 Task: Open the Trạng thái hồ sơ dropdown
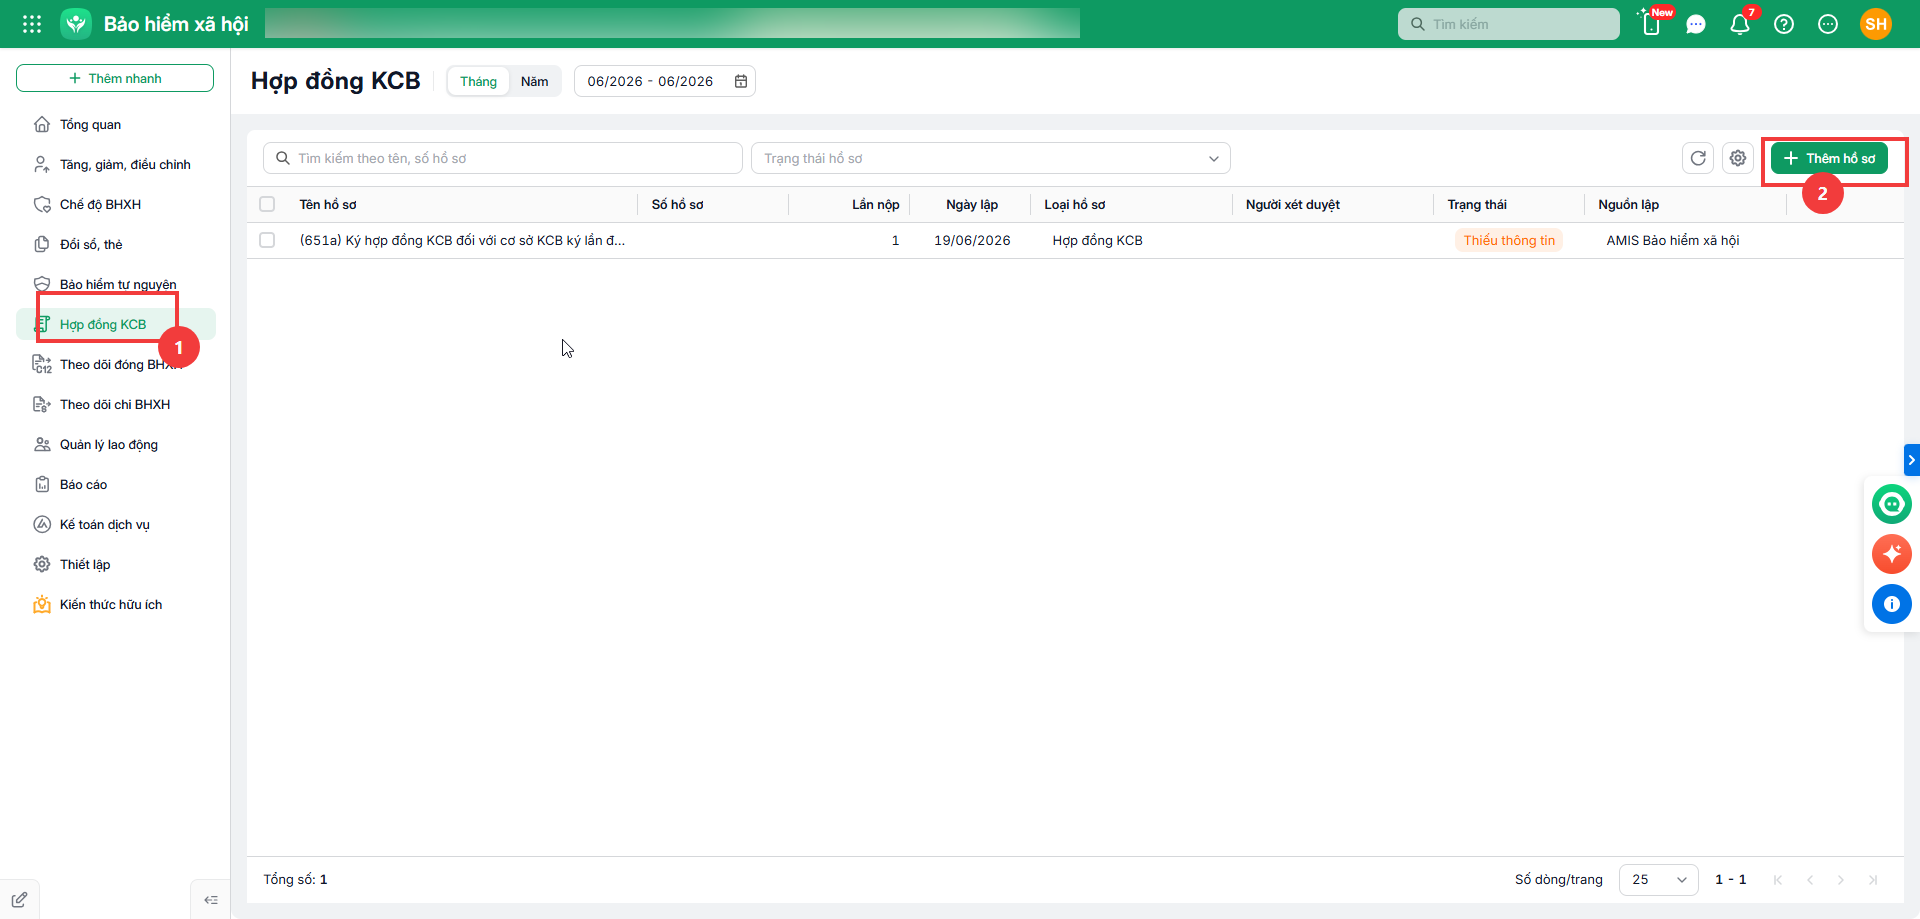[x=990, y=158]
